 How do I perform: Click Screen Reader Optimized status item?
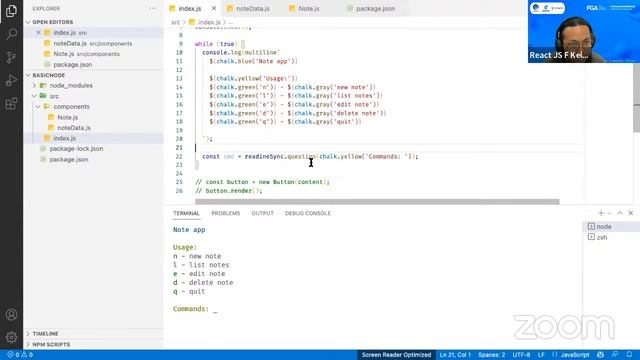(x=396, y=355)
